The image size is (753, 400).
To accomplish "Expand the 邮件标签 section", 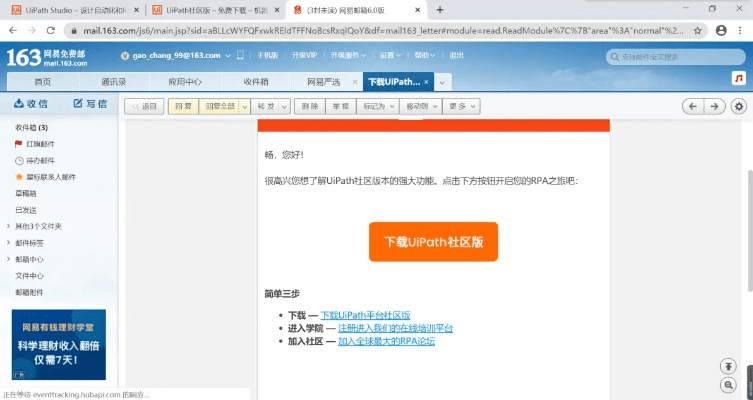I will 8,242.
